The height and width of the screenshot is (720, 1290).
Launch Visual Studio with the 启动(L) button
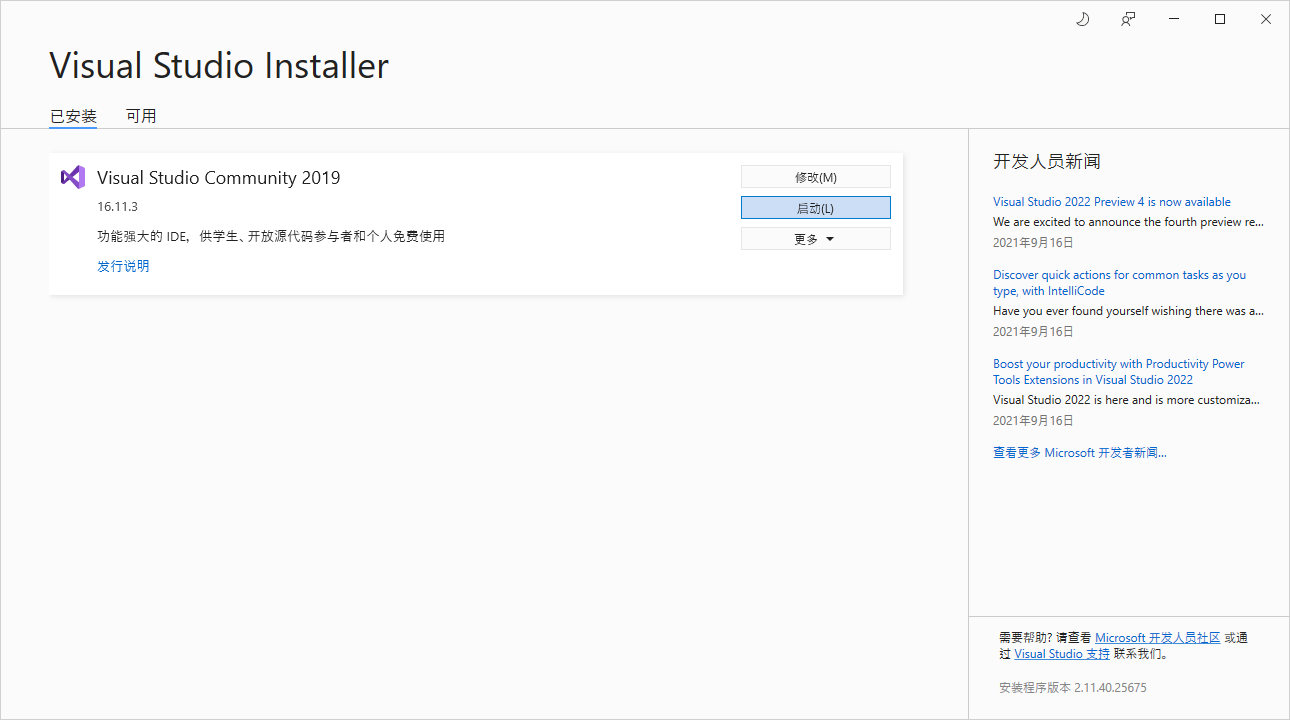click(815, 207)
